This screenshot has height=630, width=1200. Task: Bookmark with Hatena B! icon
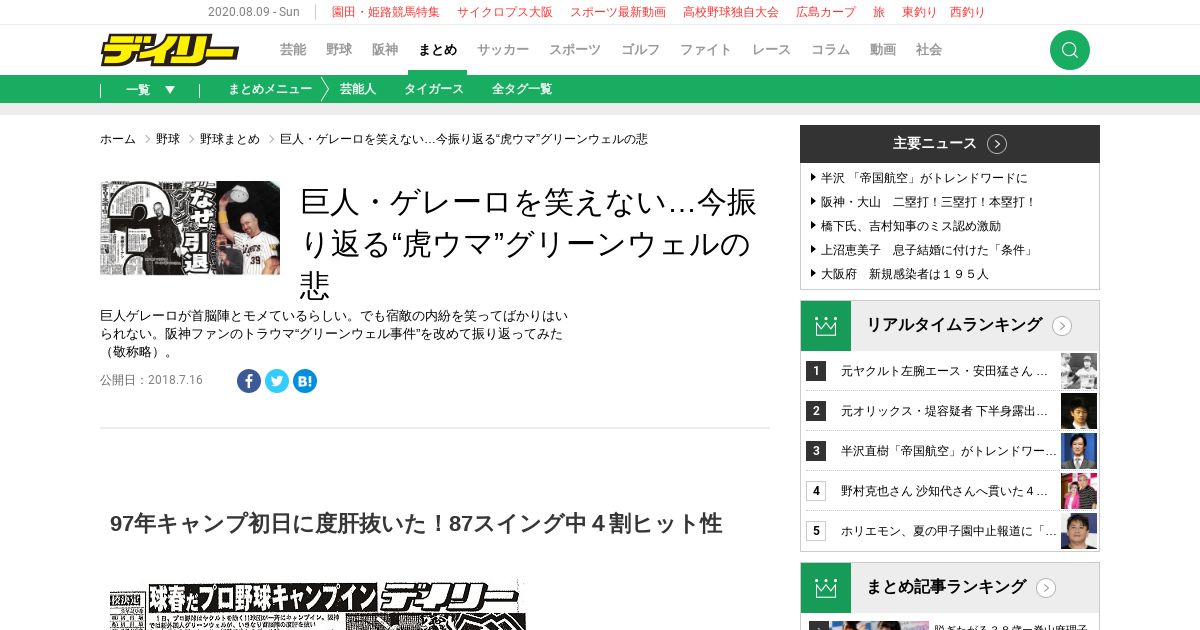coord(305,381)
